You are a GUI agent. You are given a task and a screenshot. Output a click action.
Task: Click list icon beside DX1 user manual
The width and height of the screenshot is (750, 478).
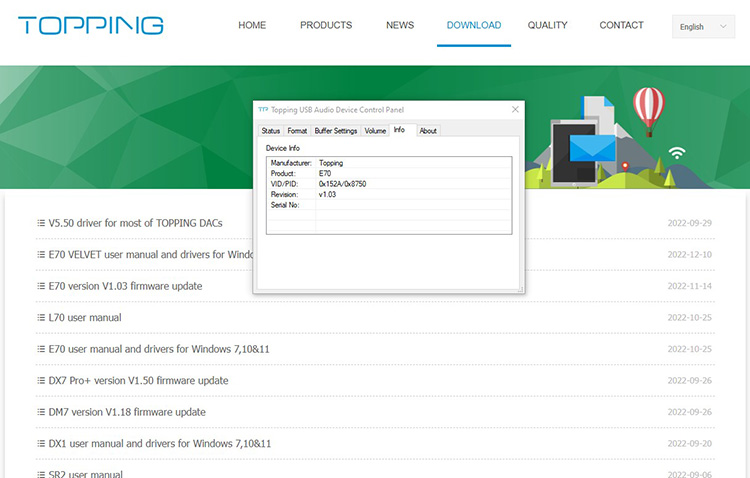point(41,444)
